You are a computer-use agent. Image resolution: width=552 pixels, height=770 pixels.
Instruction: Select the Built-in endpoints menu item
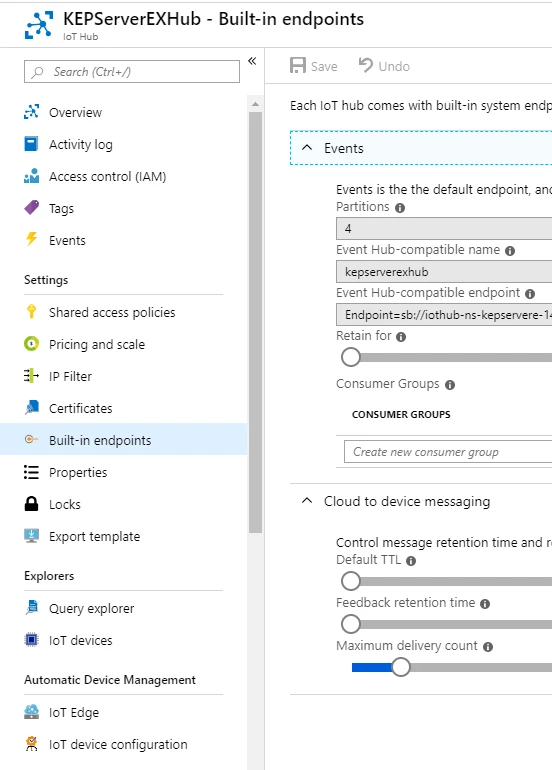point(124,439)
